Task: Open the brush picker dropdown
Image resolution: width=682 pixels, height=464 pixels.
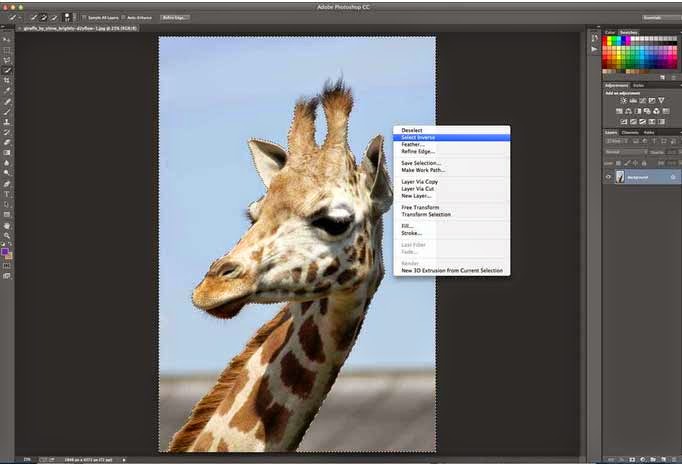Action: [67, 17]
